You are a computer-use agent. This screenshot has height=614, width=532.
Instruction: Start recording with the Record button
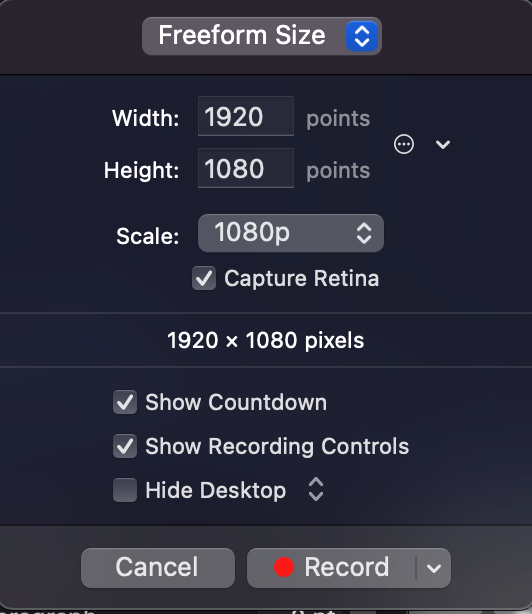[331, 568]
